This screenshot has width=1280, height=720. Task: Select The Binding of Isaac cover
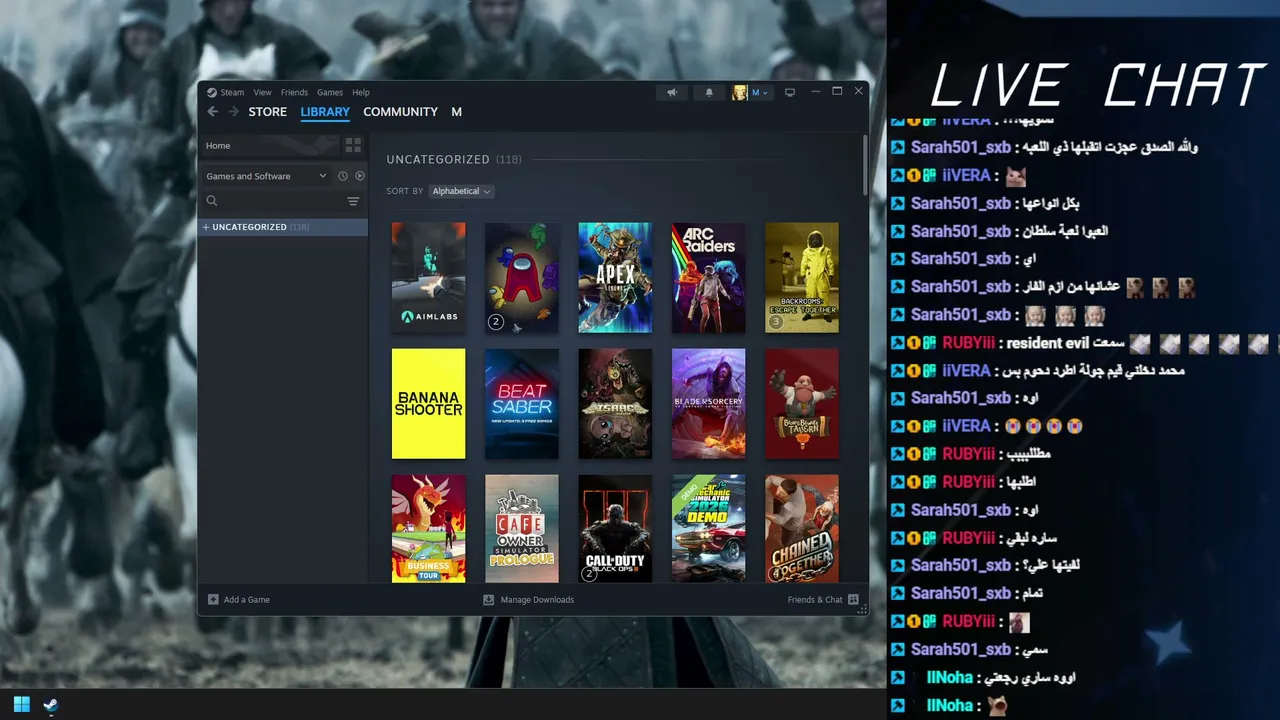(x=615, y=404)
